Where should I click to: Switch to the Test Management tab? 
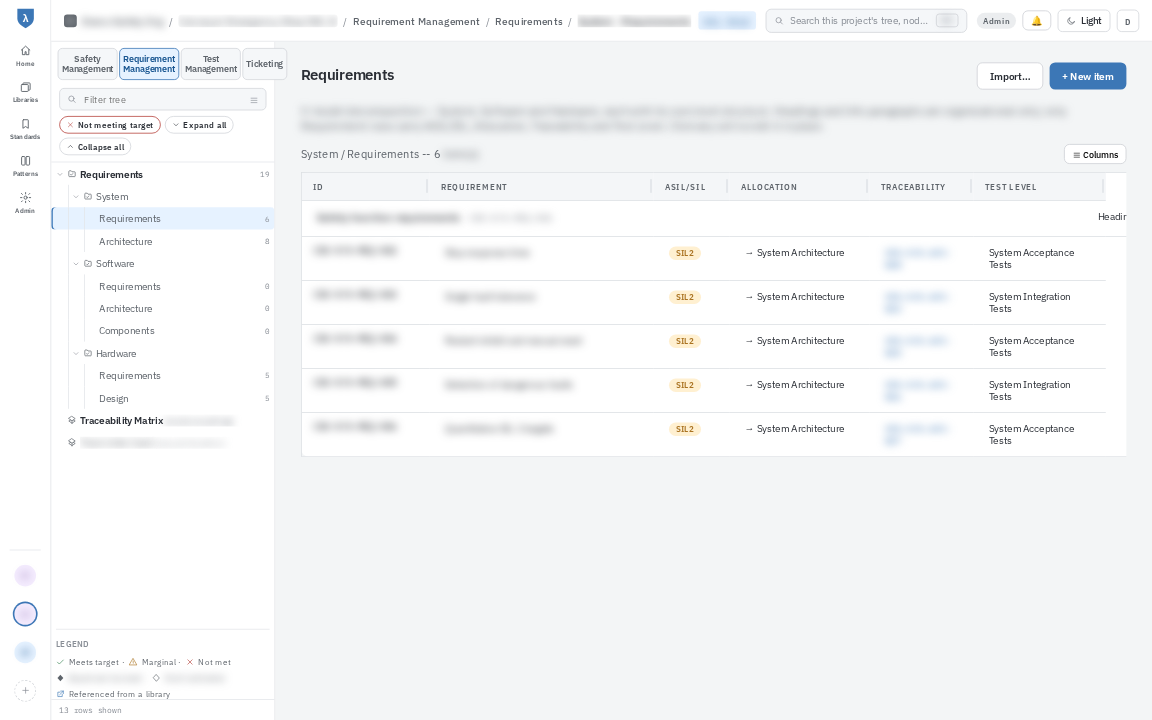(x=211, y=64)
